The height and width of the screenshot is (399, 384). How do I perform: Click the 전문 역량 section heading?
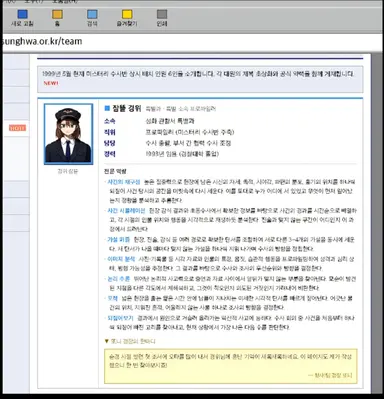click(115, 171)
